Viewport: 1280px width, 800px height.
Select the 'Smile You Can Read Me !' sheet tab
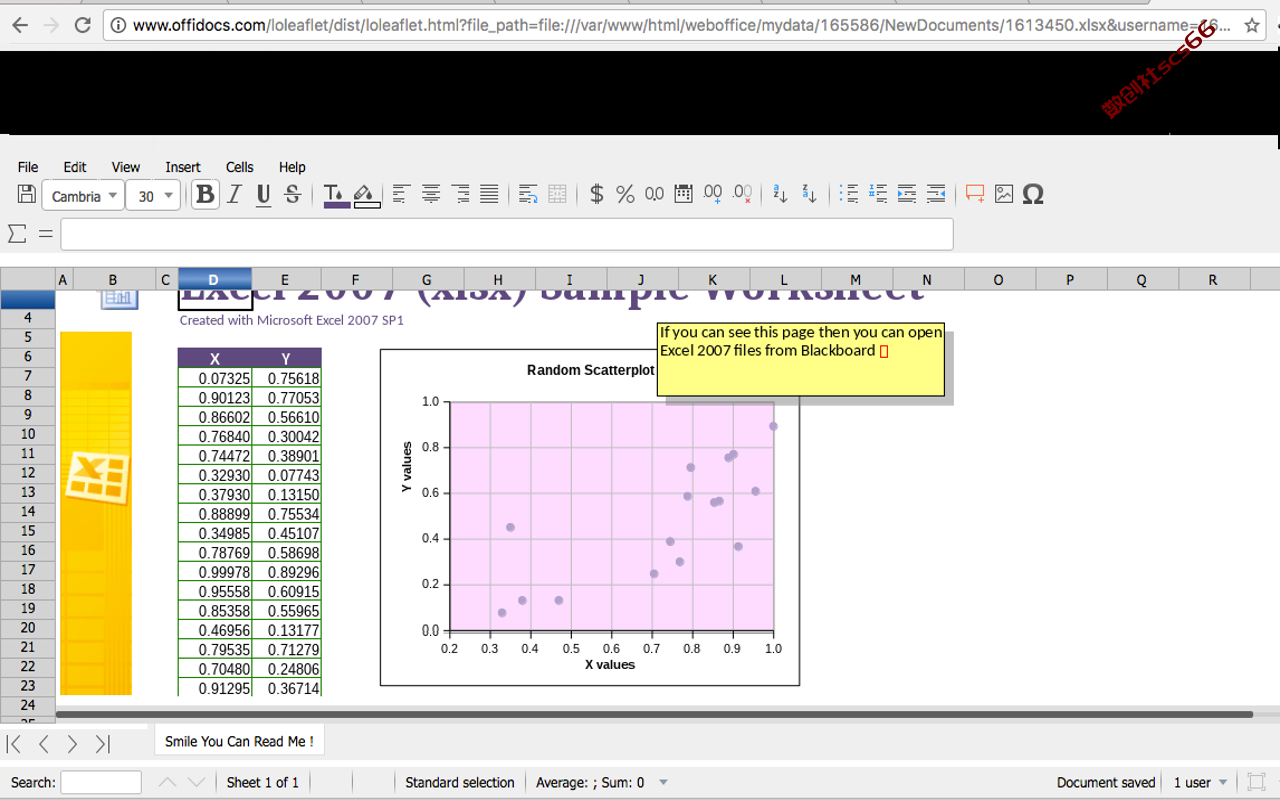click(239, 741)
